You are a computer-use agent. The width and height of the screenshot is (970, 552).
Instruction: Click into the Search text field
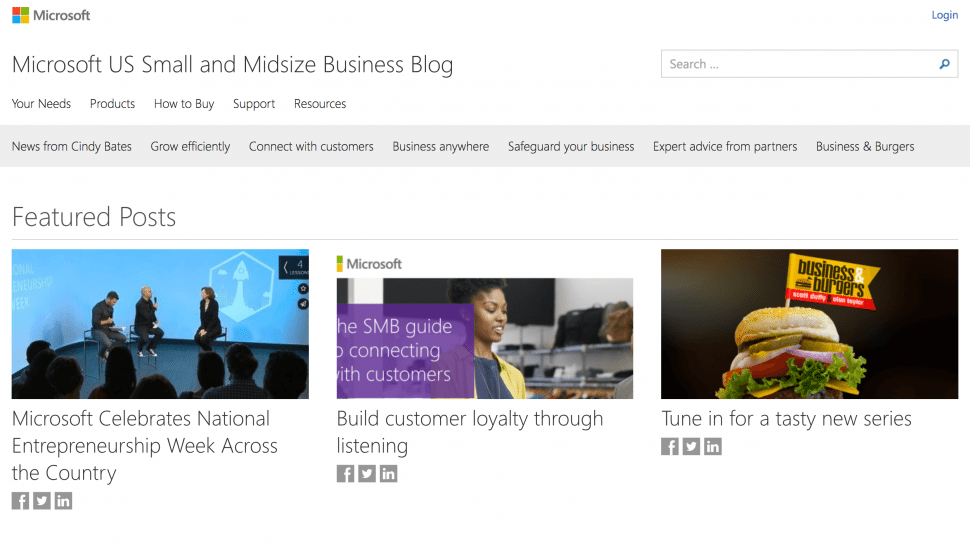(x=798, y=64)
